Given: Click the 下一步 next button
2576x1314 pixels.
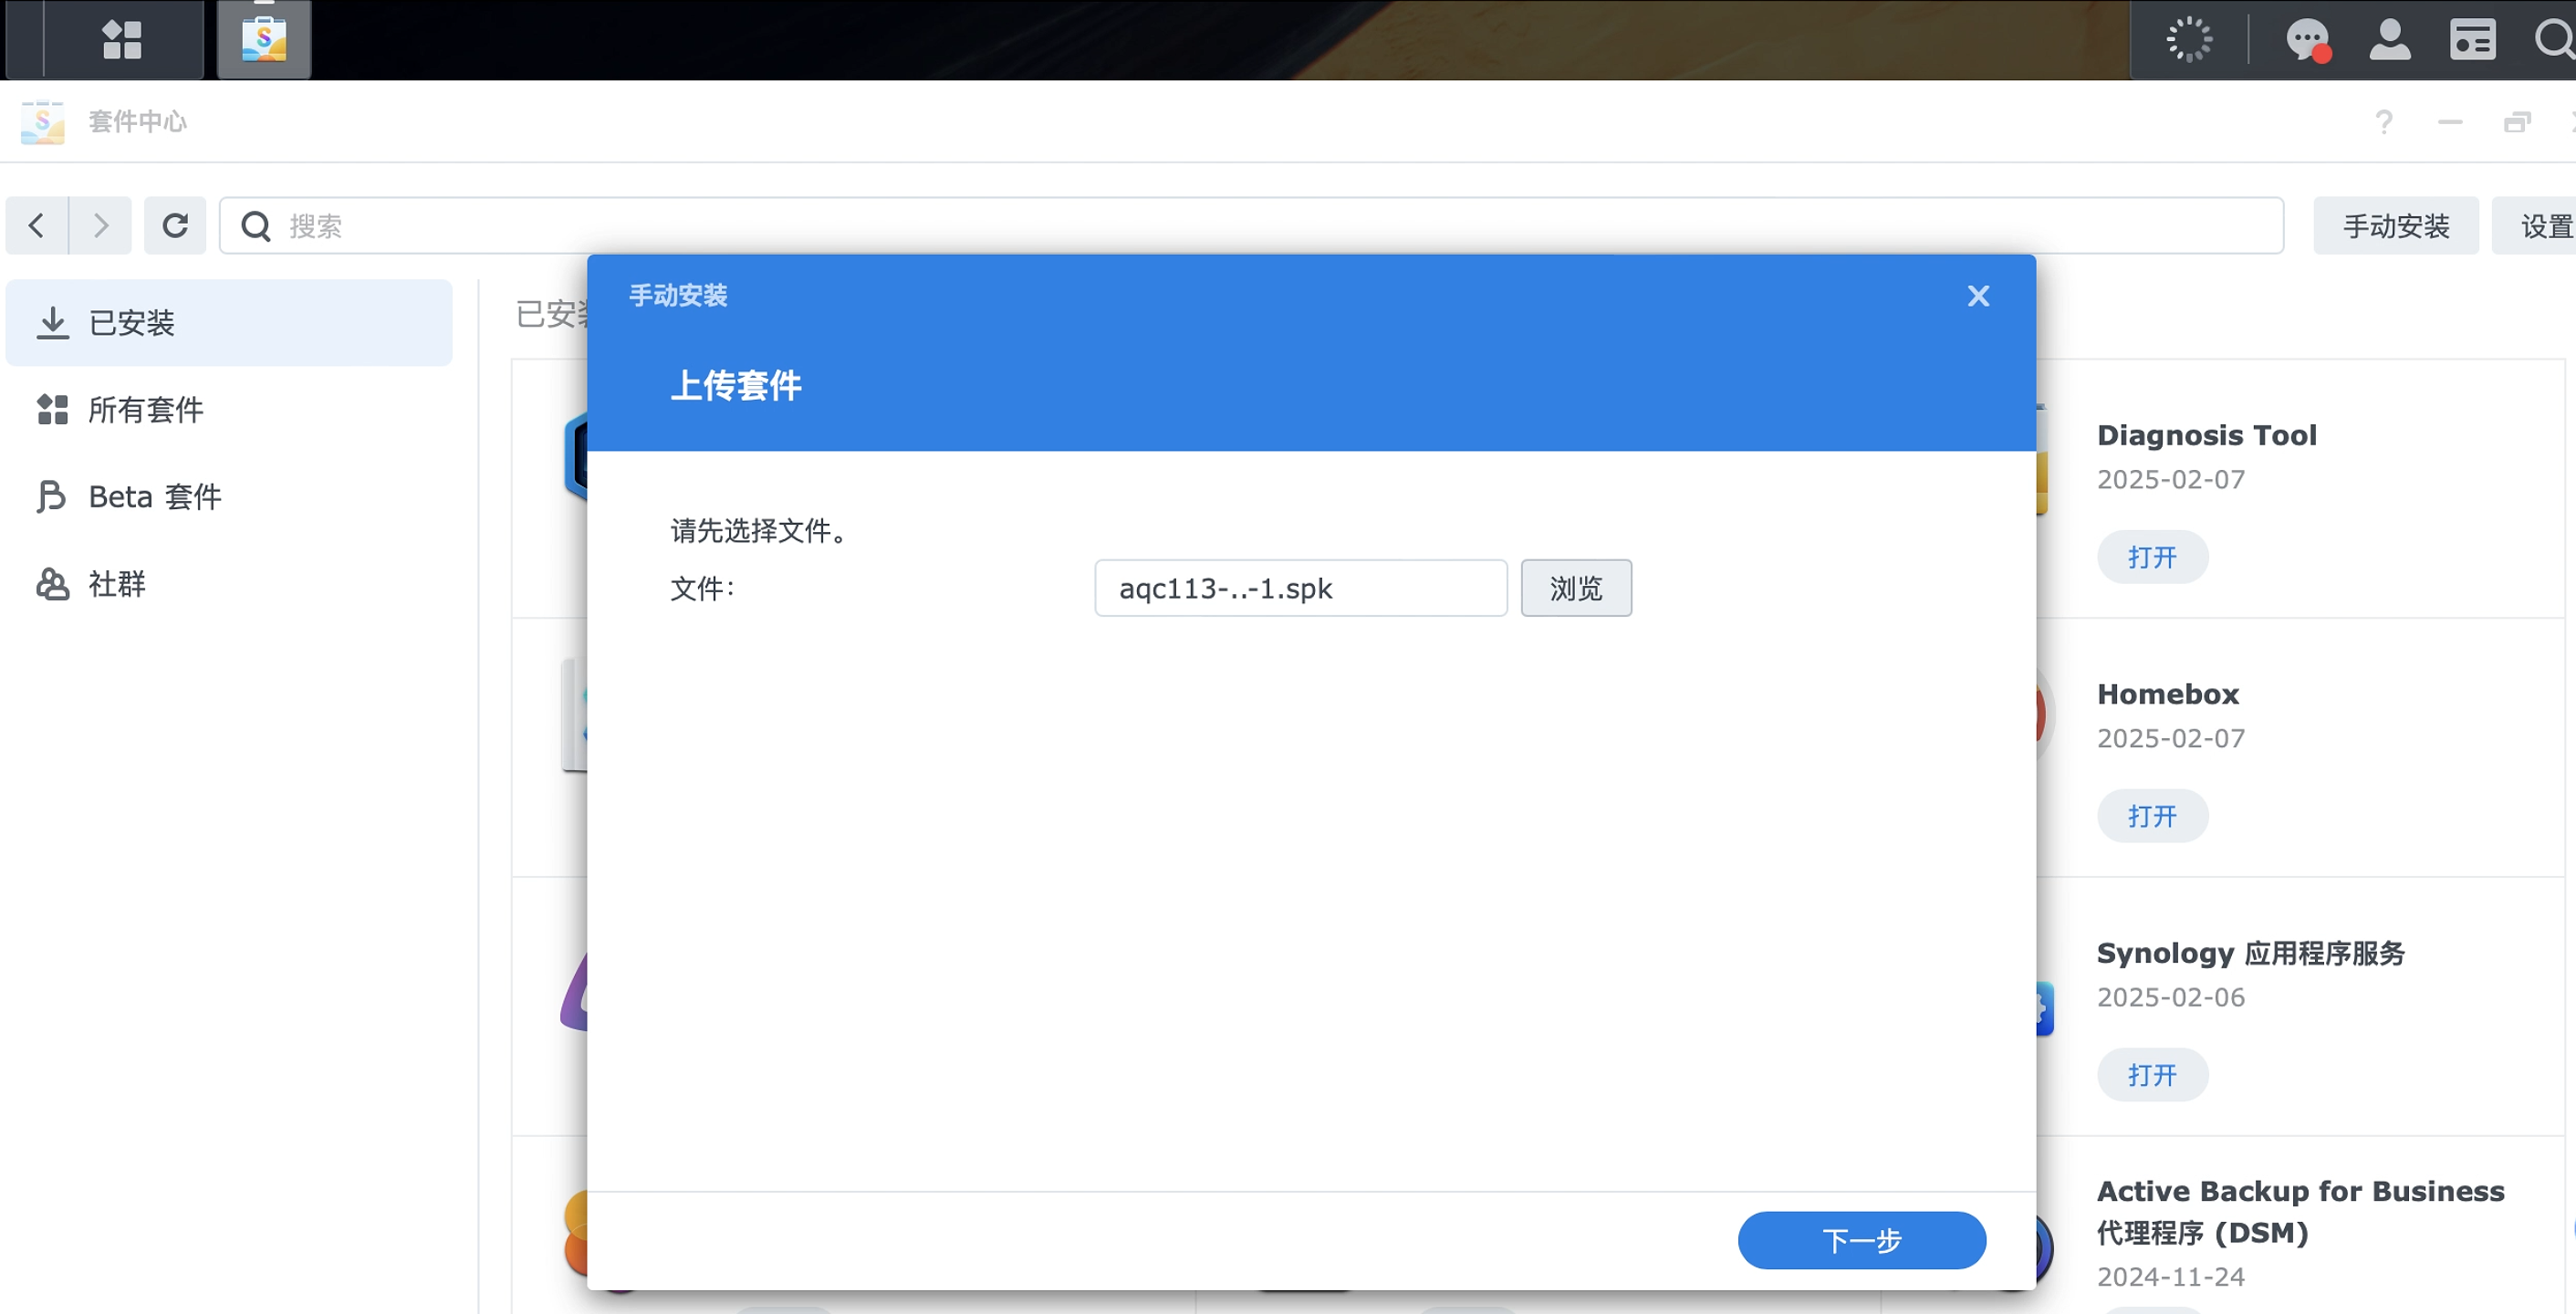Looking at the screenshot, I should [1862, 1240].
